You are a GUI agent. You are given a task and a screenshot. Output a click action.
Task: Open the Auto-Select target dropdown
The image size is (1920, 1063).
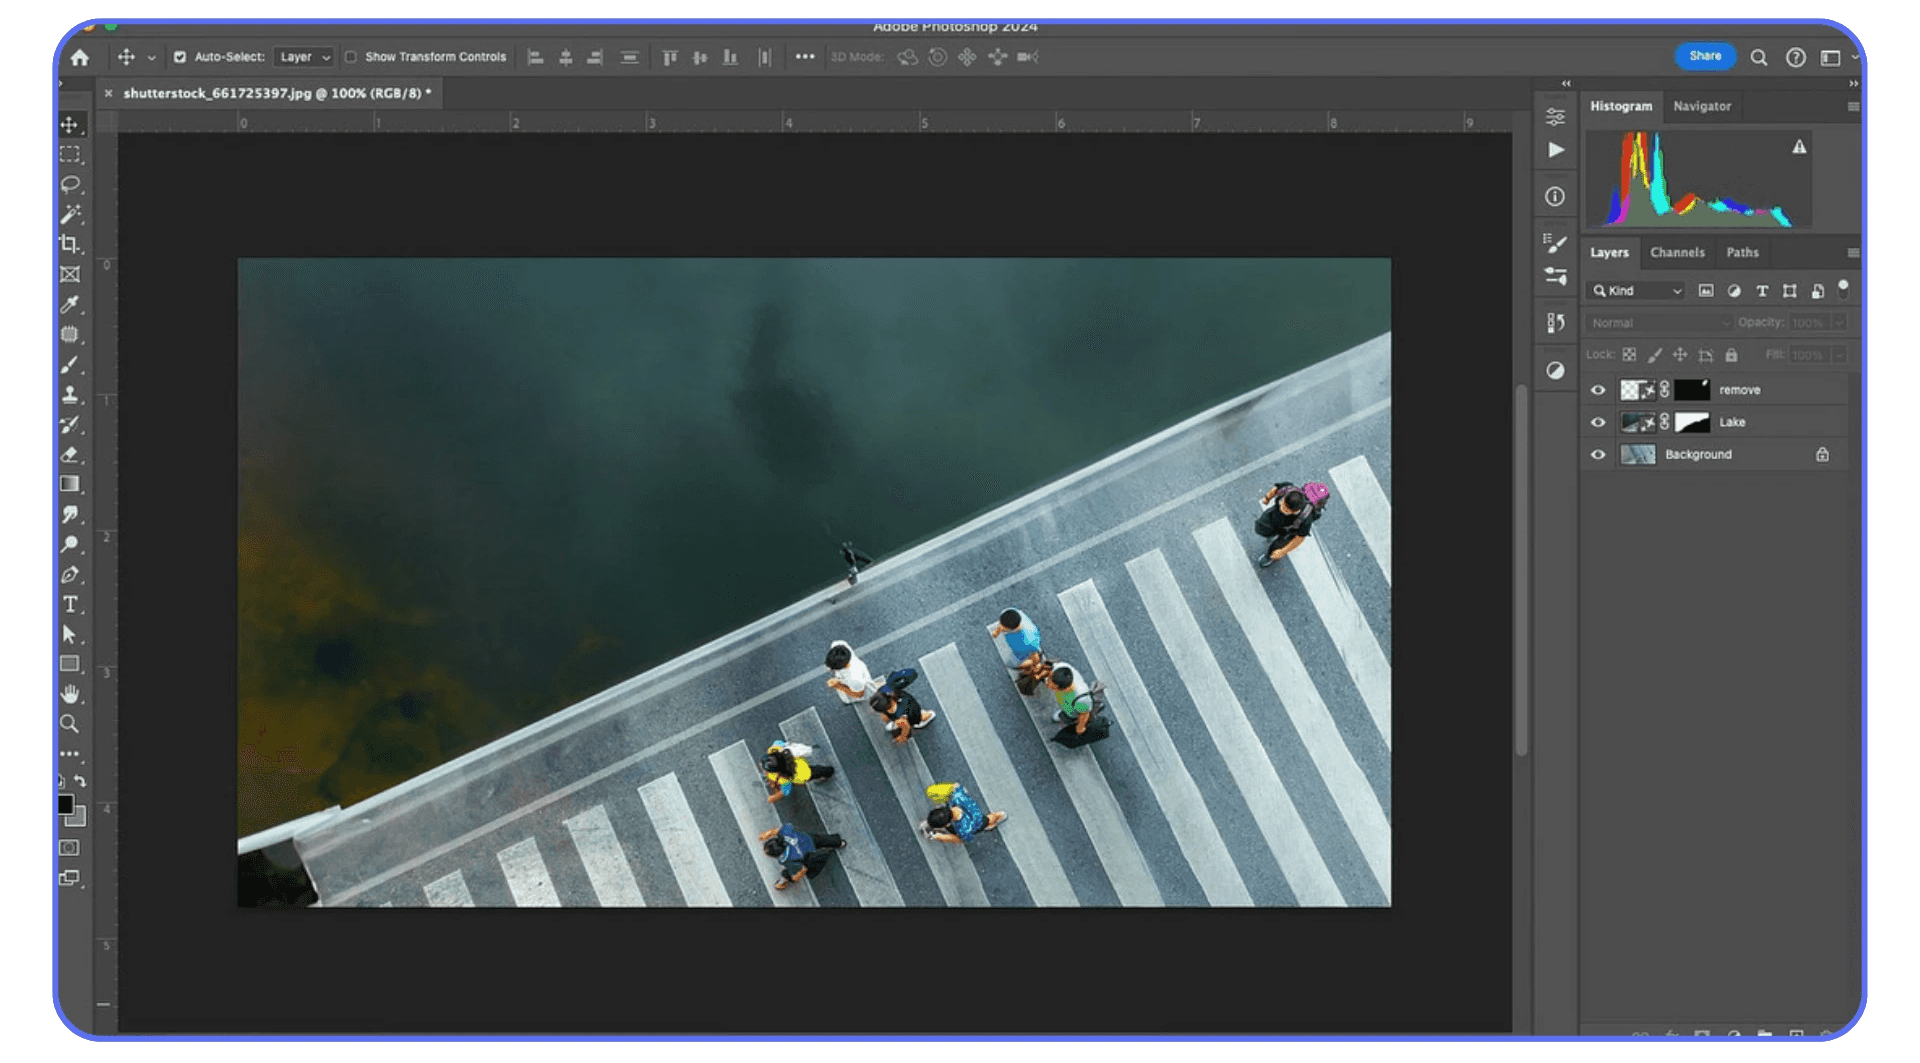[303, 57]
